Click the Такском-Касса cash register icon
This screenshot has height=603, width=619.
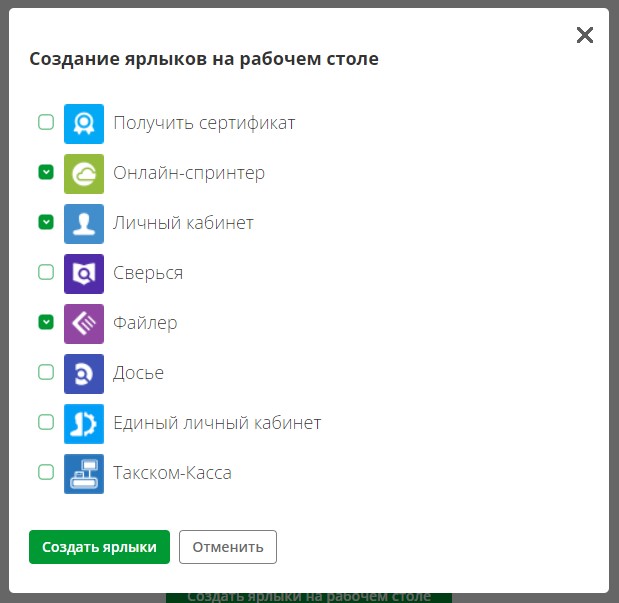click(84, 474)
